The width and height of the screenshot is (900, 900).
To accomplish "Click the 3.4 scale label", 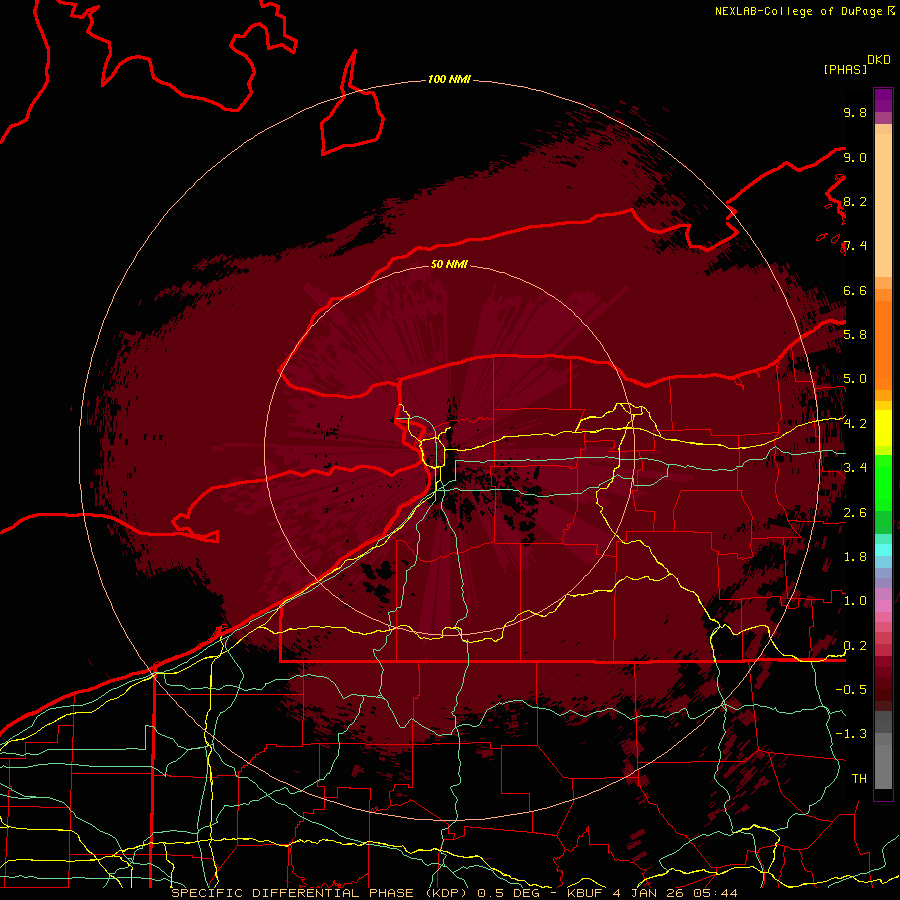I will [x=855, y=467].
